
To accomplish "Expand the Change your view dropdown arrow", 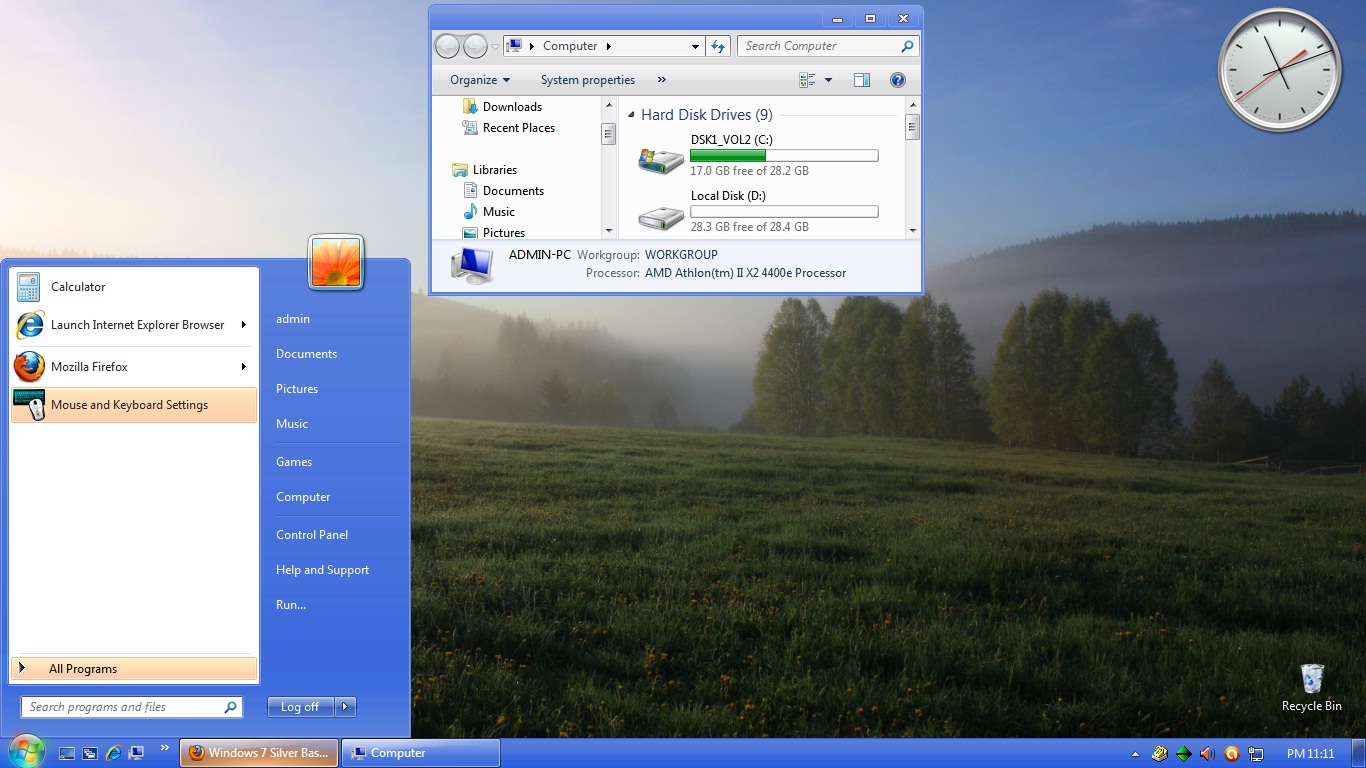I will coord(828,79).
